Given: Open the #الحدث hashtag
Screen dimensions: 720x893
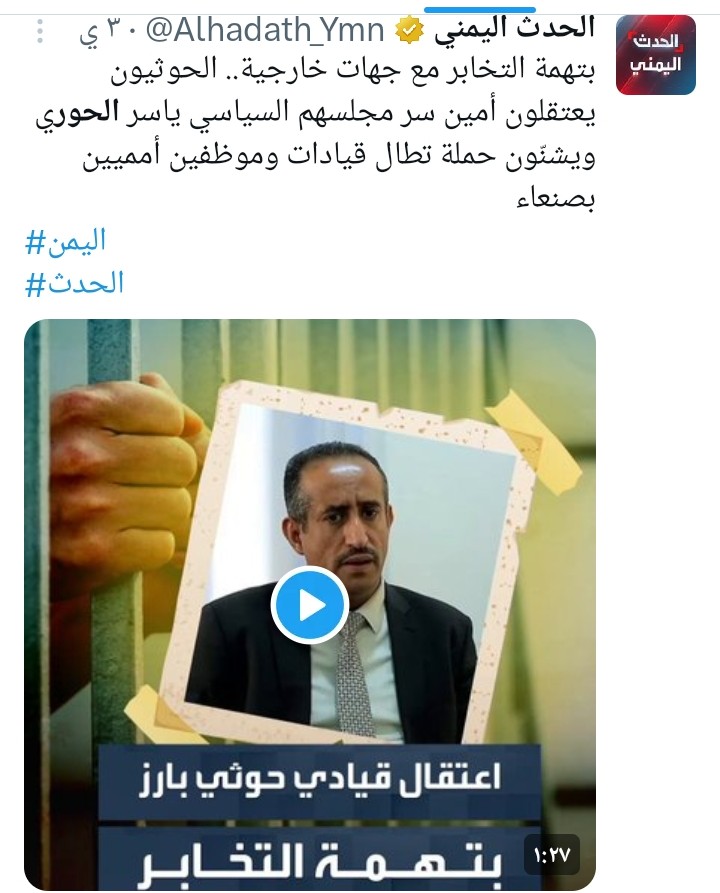Looking at the screenshot, I should [74, 283].
